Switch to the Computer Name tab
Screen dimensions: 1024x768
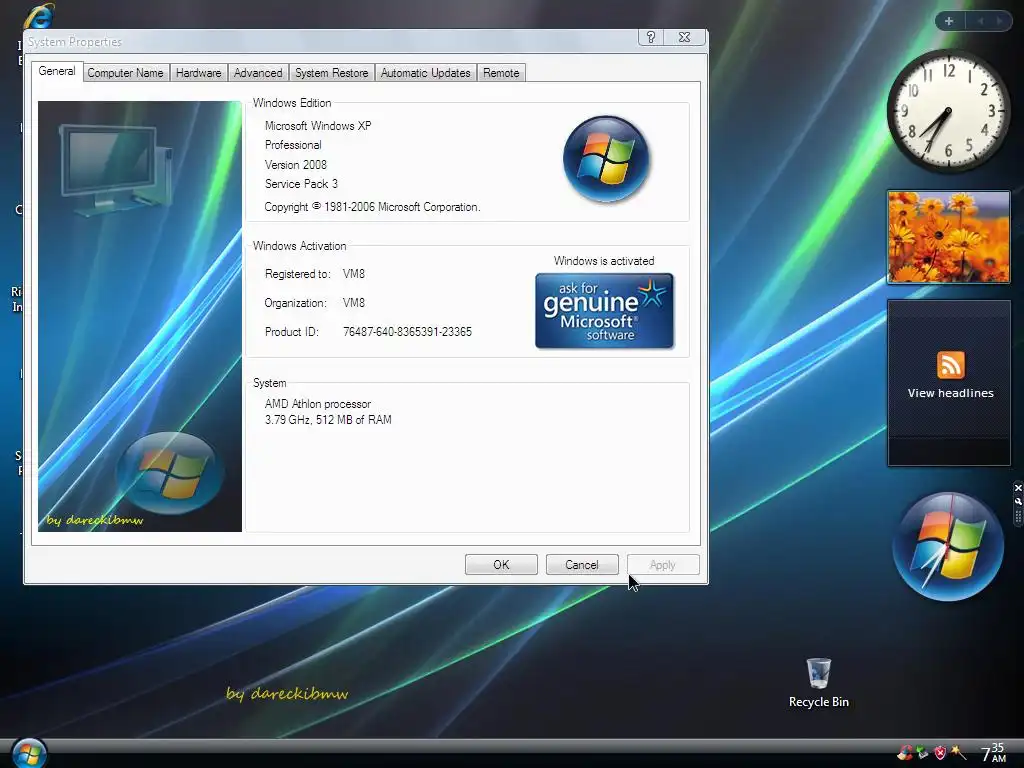(125, 72)
